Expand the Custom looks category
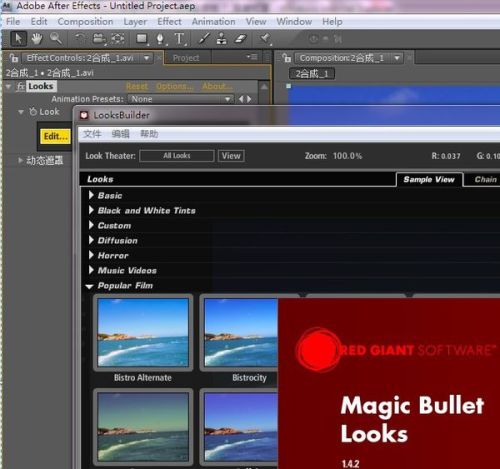The height and width of the screenshot is (469, 500). coord(91,225)
